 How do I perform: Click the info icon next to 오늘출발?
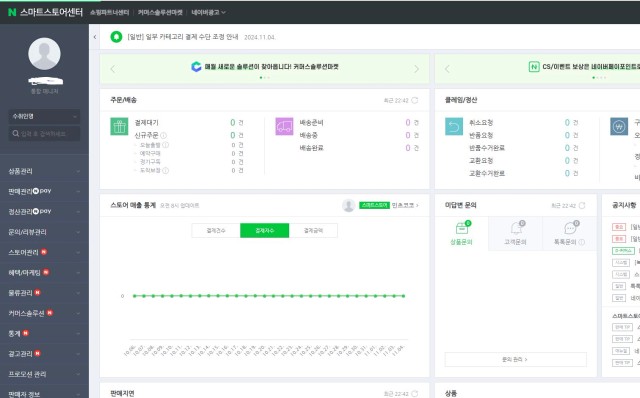point(165,145)
